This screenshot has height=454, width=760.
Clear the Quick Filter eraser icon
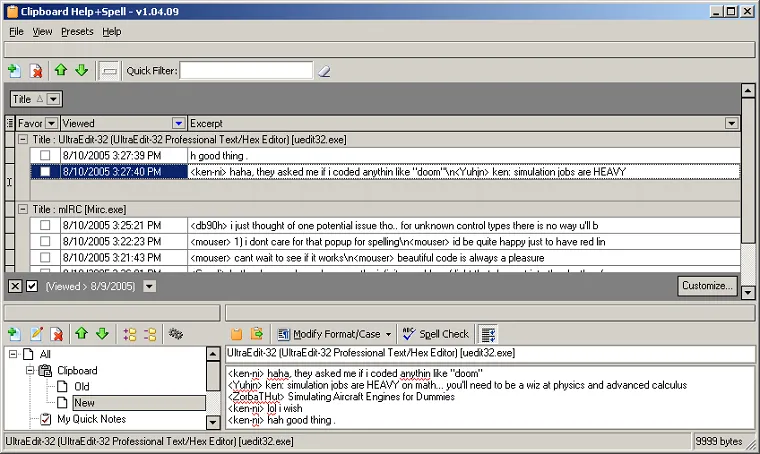[324, 71]
